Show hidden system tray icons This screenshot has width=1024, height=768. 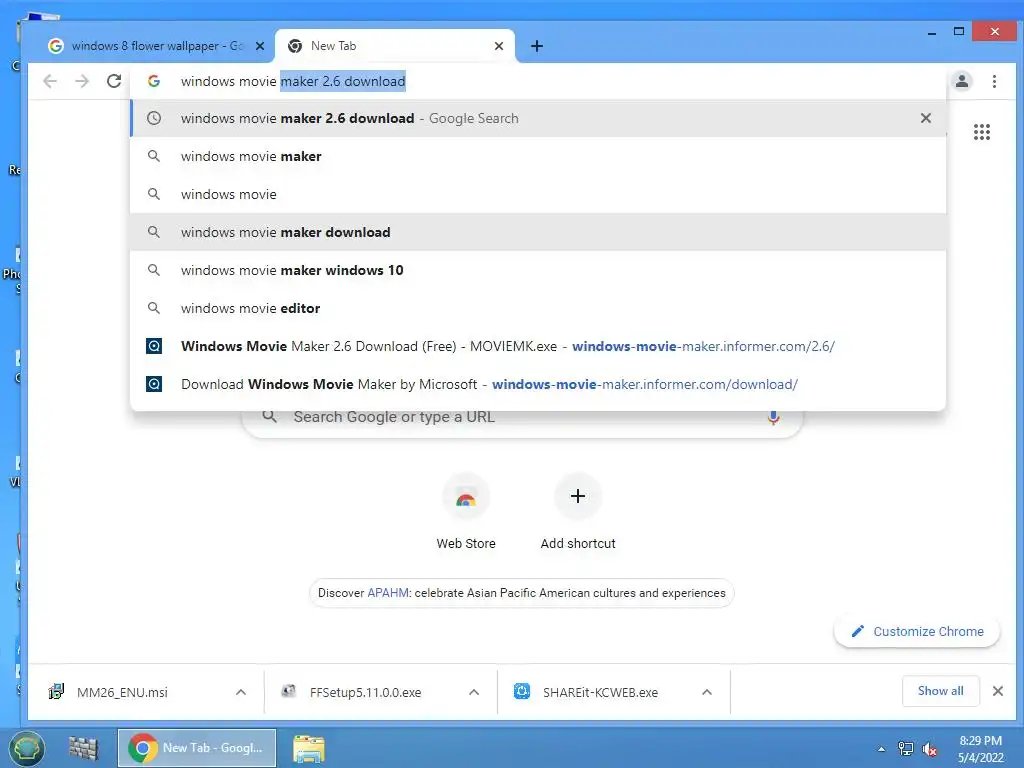(x=882, y=749)
